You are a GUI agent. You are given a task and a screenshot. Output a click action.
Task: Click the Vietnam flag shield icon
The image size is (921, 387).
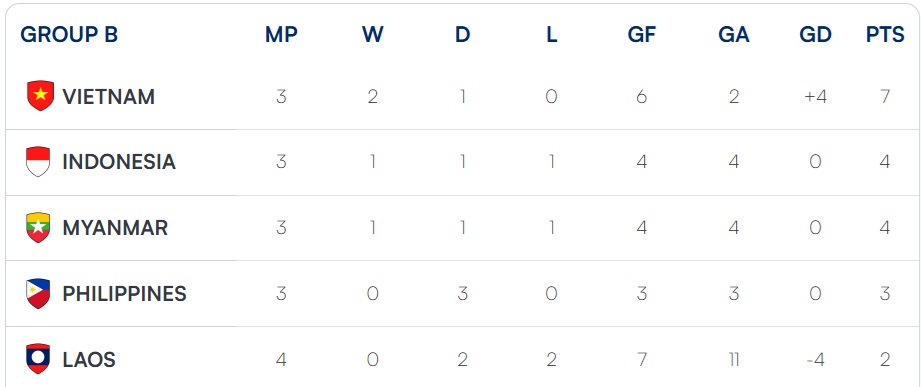[40, 96]
